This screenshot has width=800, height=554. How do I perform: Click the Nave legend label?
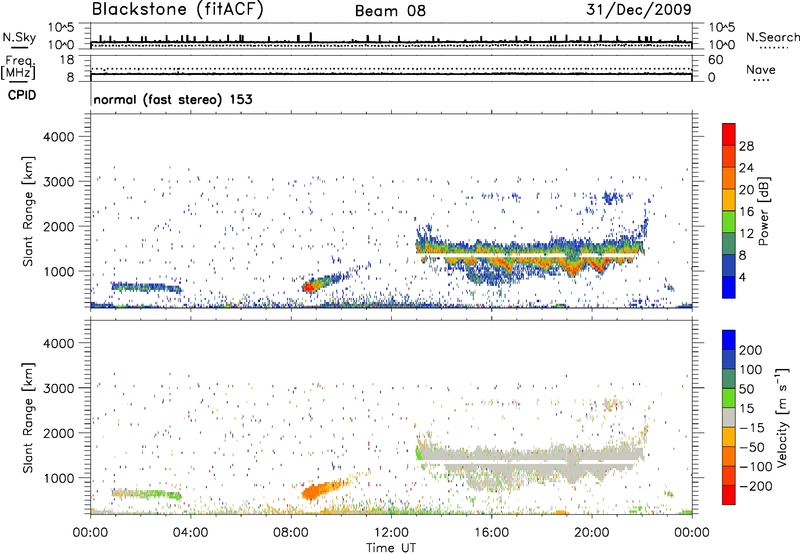[761, 69]
